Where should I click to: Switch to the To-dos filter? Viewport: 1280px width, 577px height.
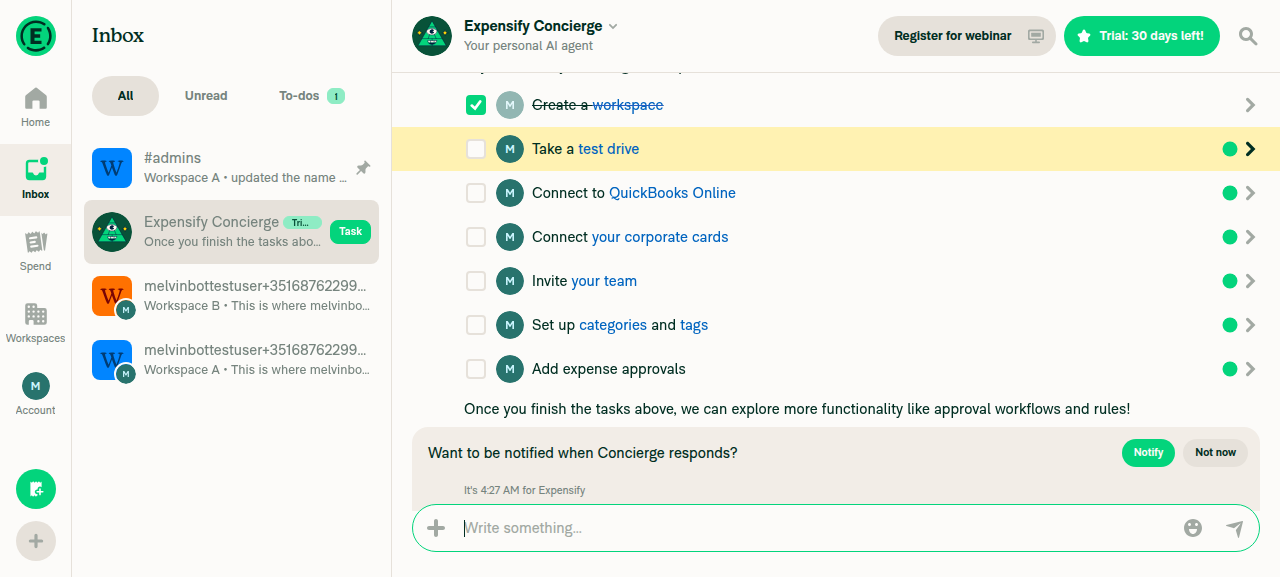coord(311,96)
